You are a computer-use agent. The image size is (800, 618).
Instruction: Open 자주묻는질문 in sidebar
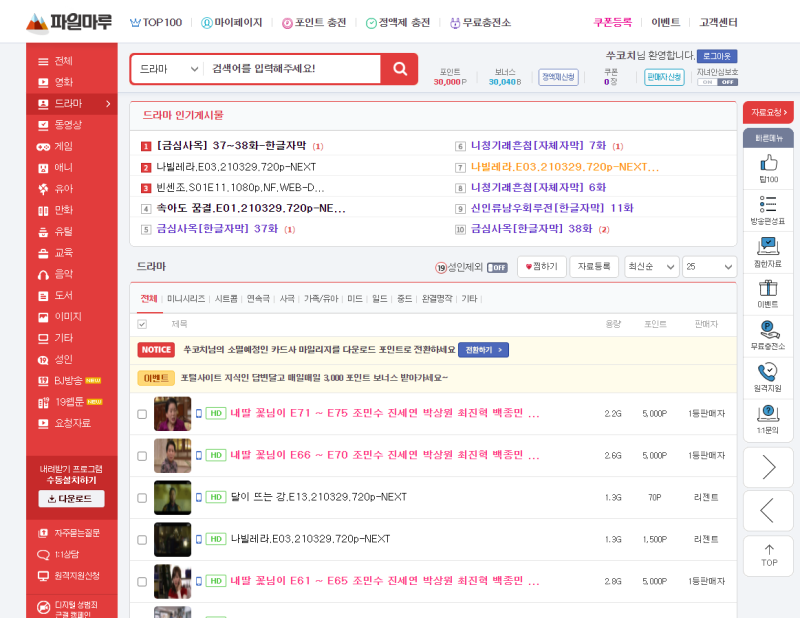(71, 533)
